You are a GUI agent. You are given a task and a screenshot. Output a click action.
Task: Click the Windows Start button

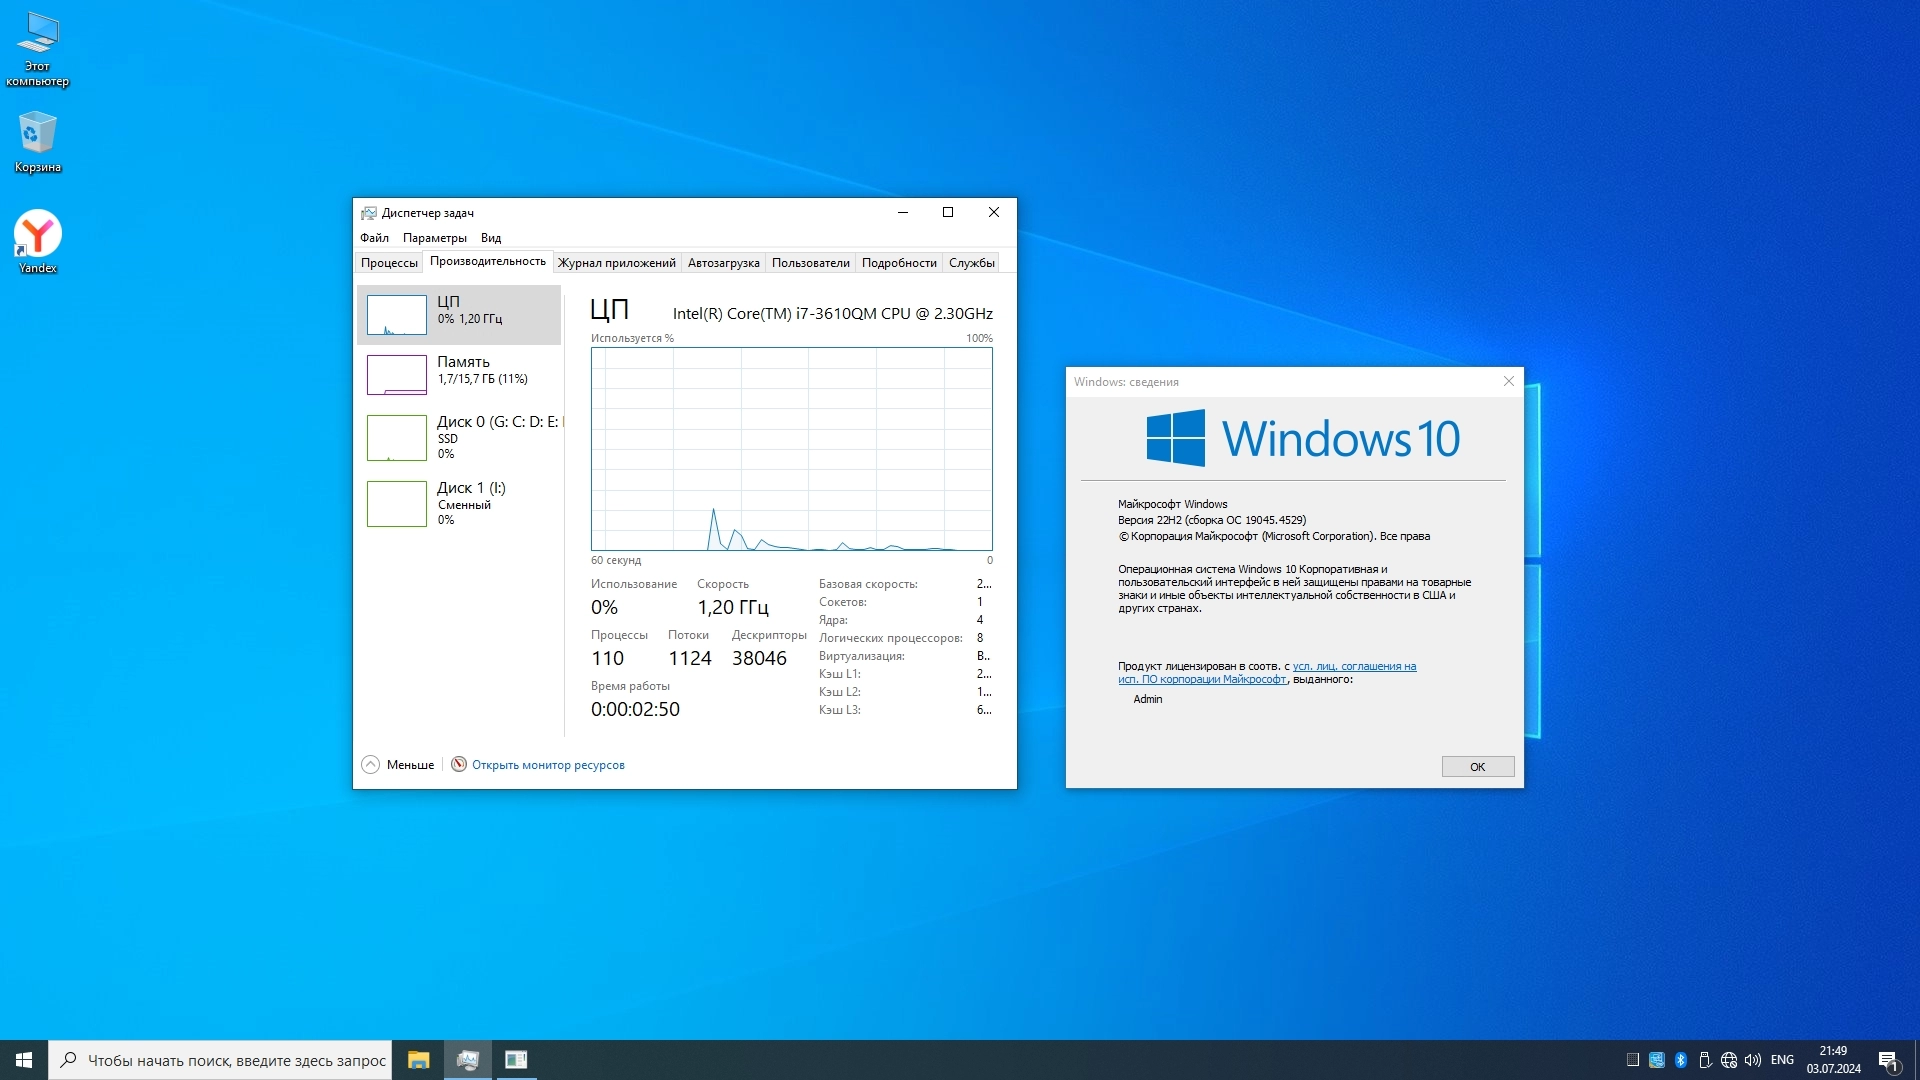point(24,1060)
